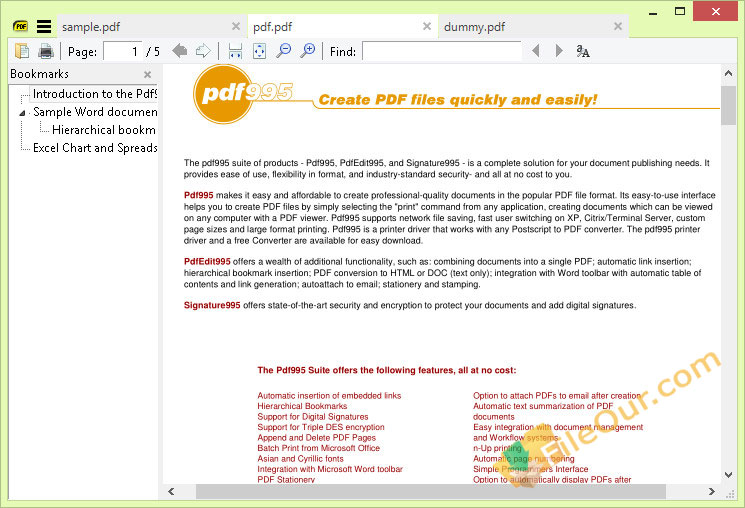Viewport: 745px width, 508px height.
Task: Select 'Sample Word documen' bookmark
Action: pyautogui.click(x=95, y=112)
